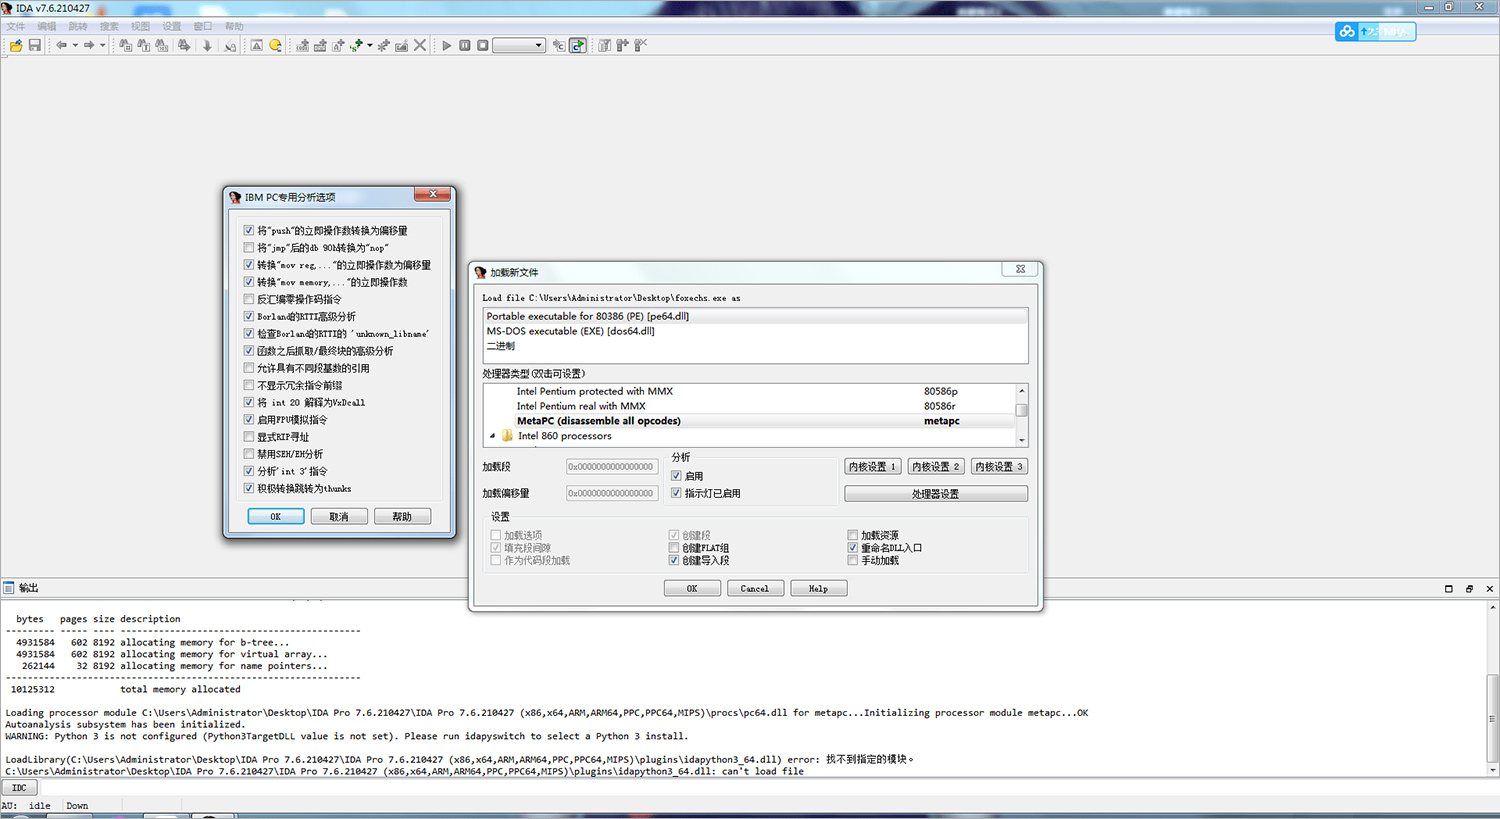Click the boxed triangle toolbar icon
This screenshot has height=819, width=1500.
[x=257, y=45]
